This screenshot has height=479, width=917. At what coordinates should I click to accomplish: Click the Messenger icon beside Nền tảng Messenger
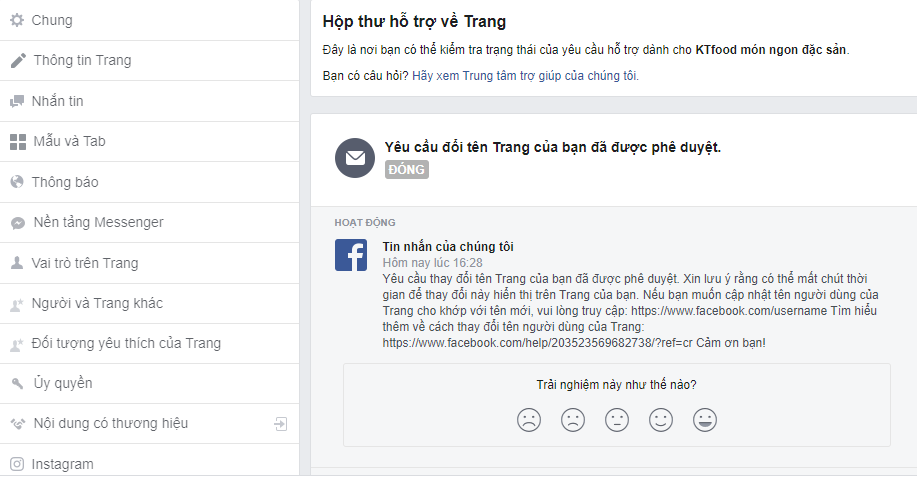18,223
